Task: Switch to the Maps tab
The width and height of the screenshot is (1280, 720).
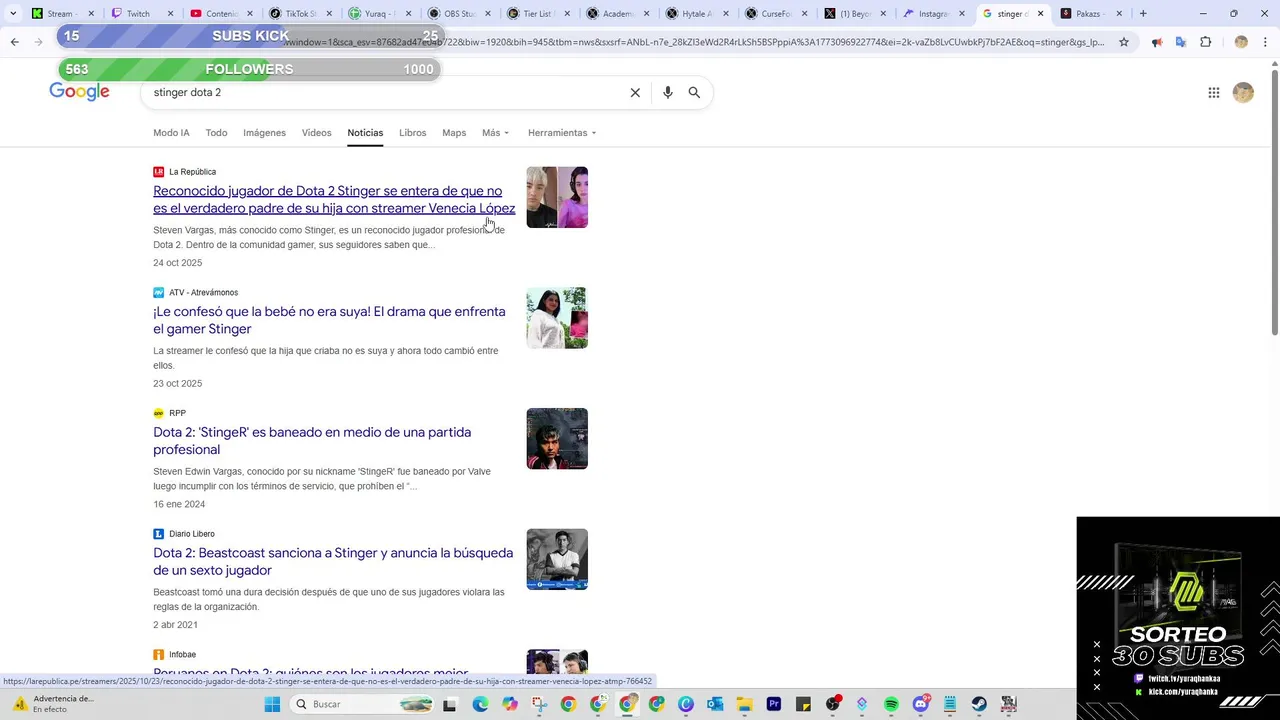Action: pyautogui.click(x=454, y=133)
